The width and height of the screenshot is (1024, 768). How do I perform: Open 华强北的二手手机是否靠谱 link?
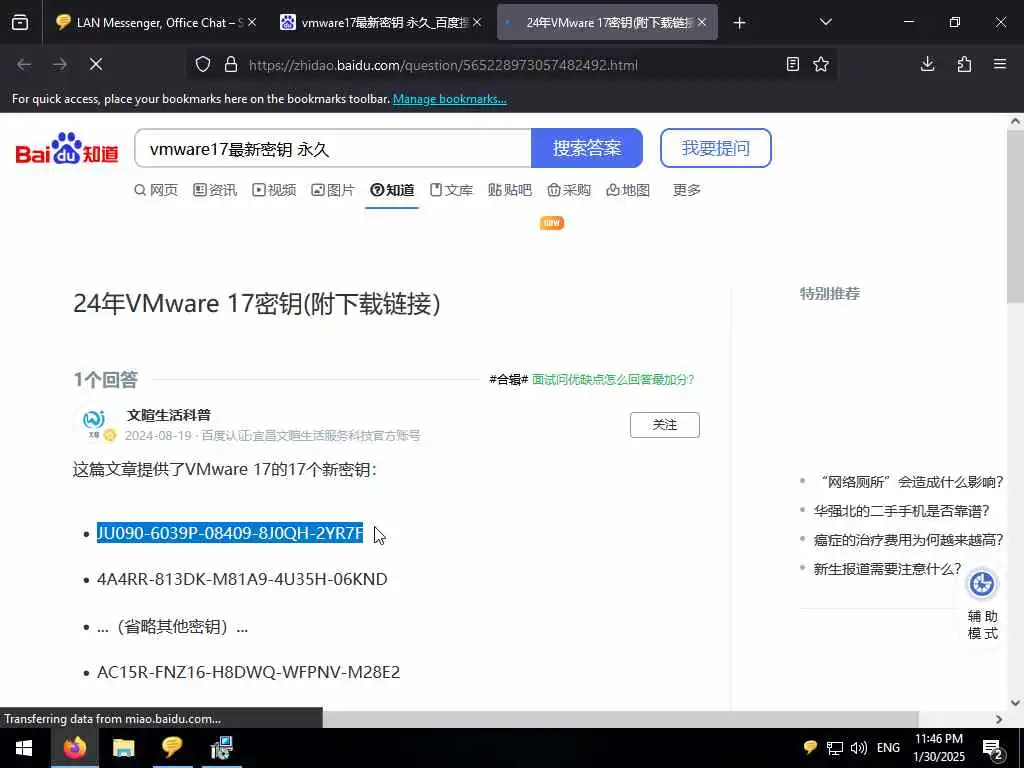pos(901,511)
